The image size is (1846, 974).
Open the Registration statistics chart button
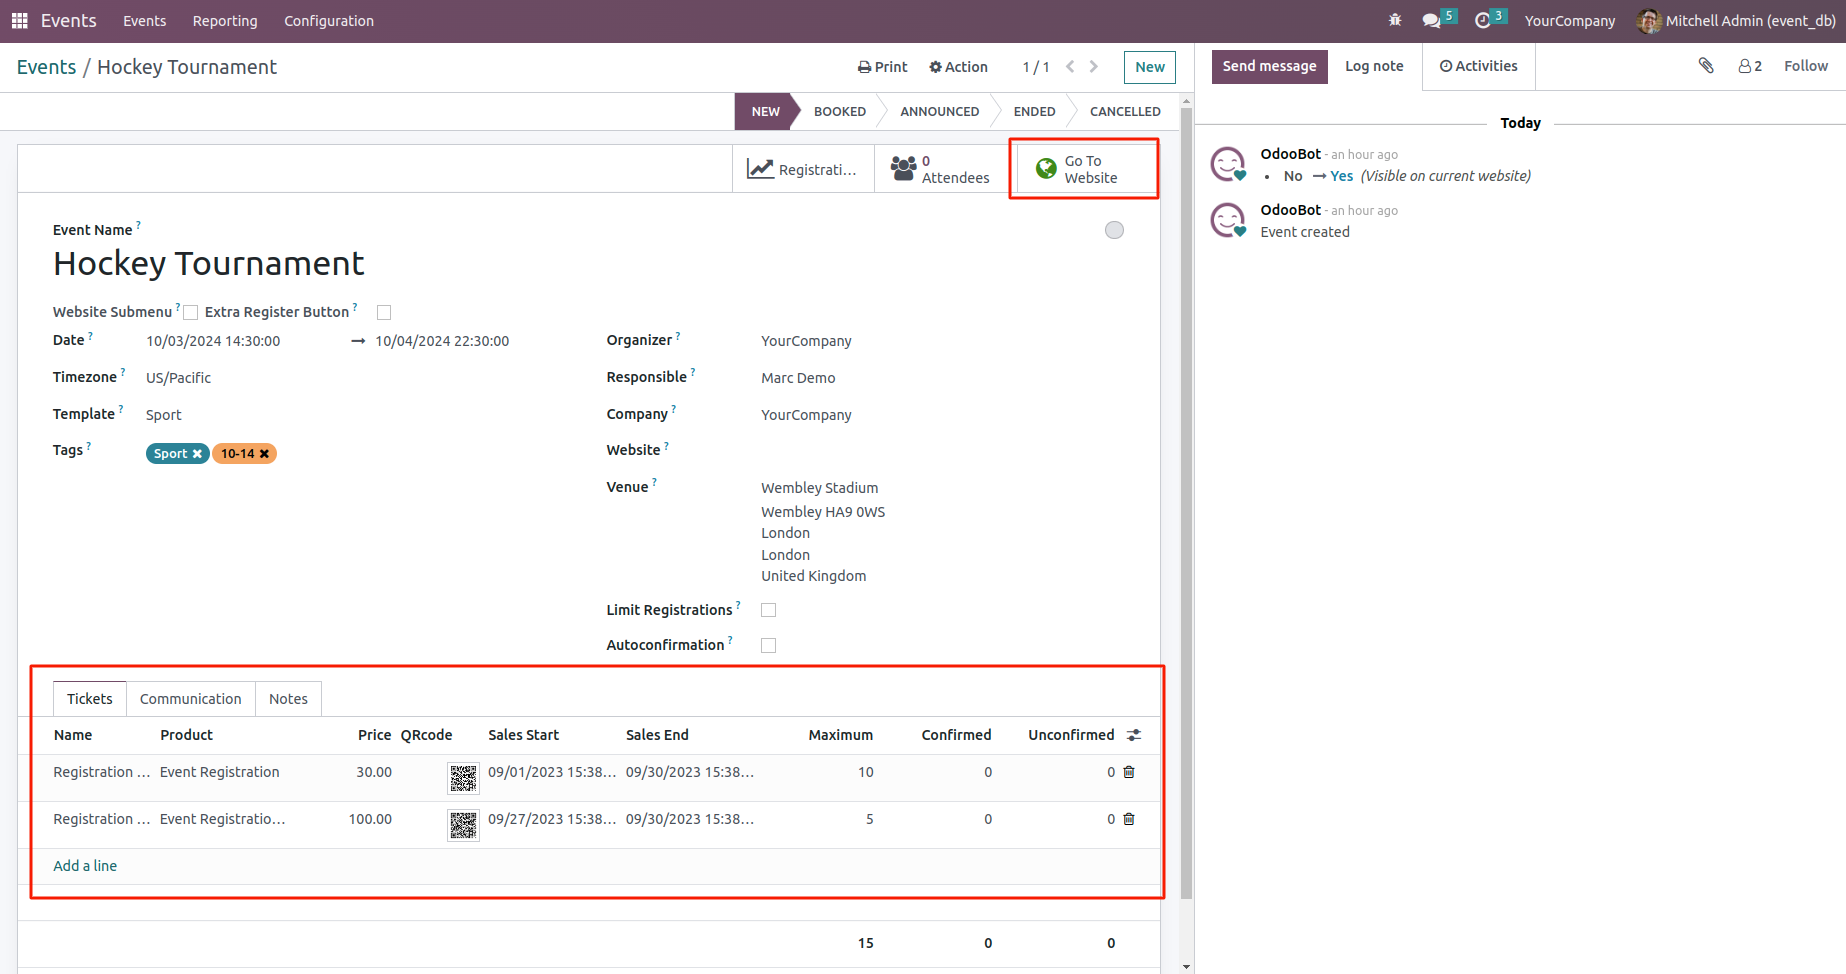803,169
